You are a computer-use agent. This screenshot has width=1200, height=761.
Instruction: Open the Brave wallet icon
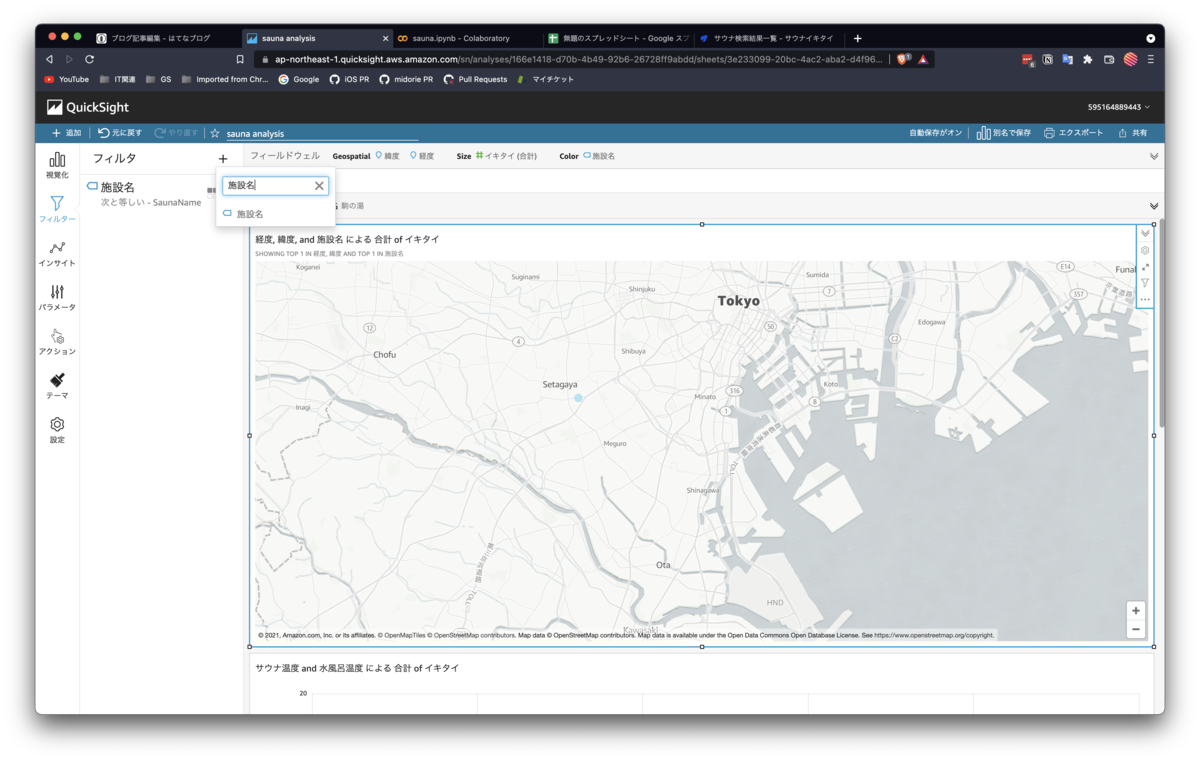click(1109, 59)
